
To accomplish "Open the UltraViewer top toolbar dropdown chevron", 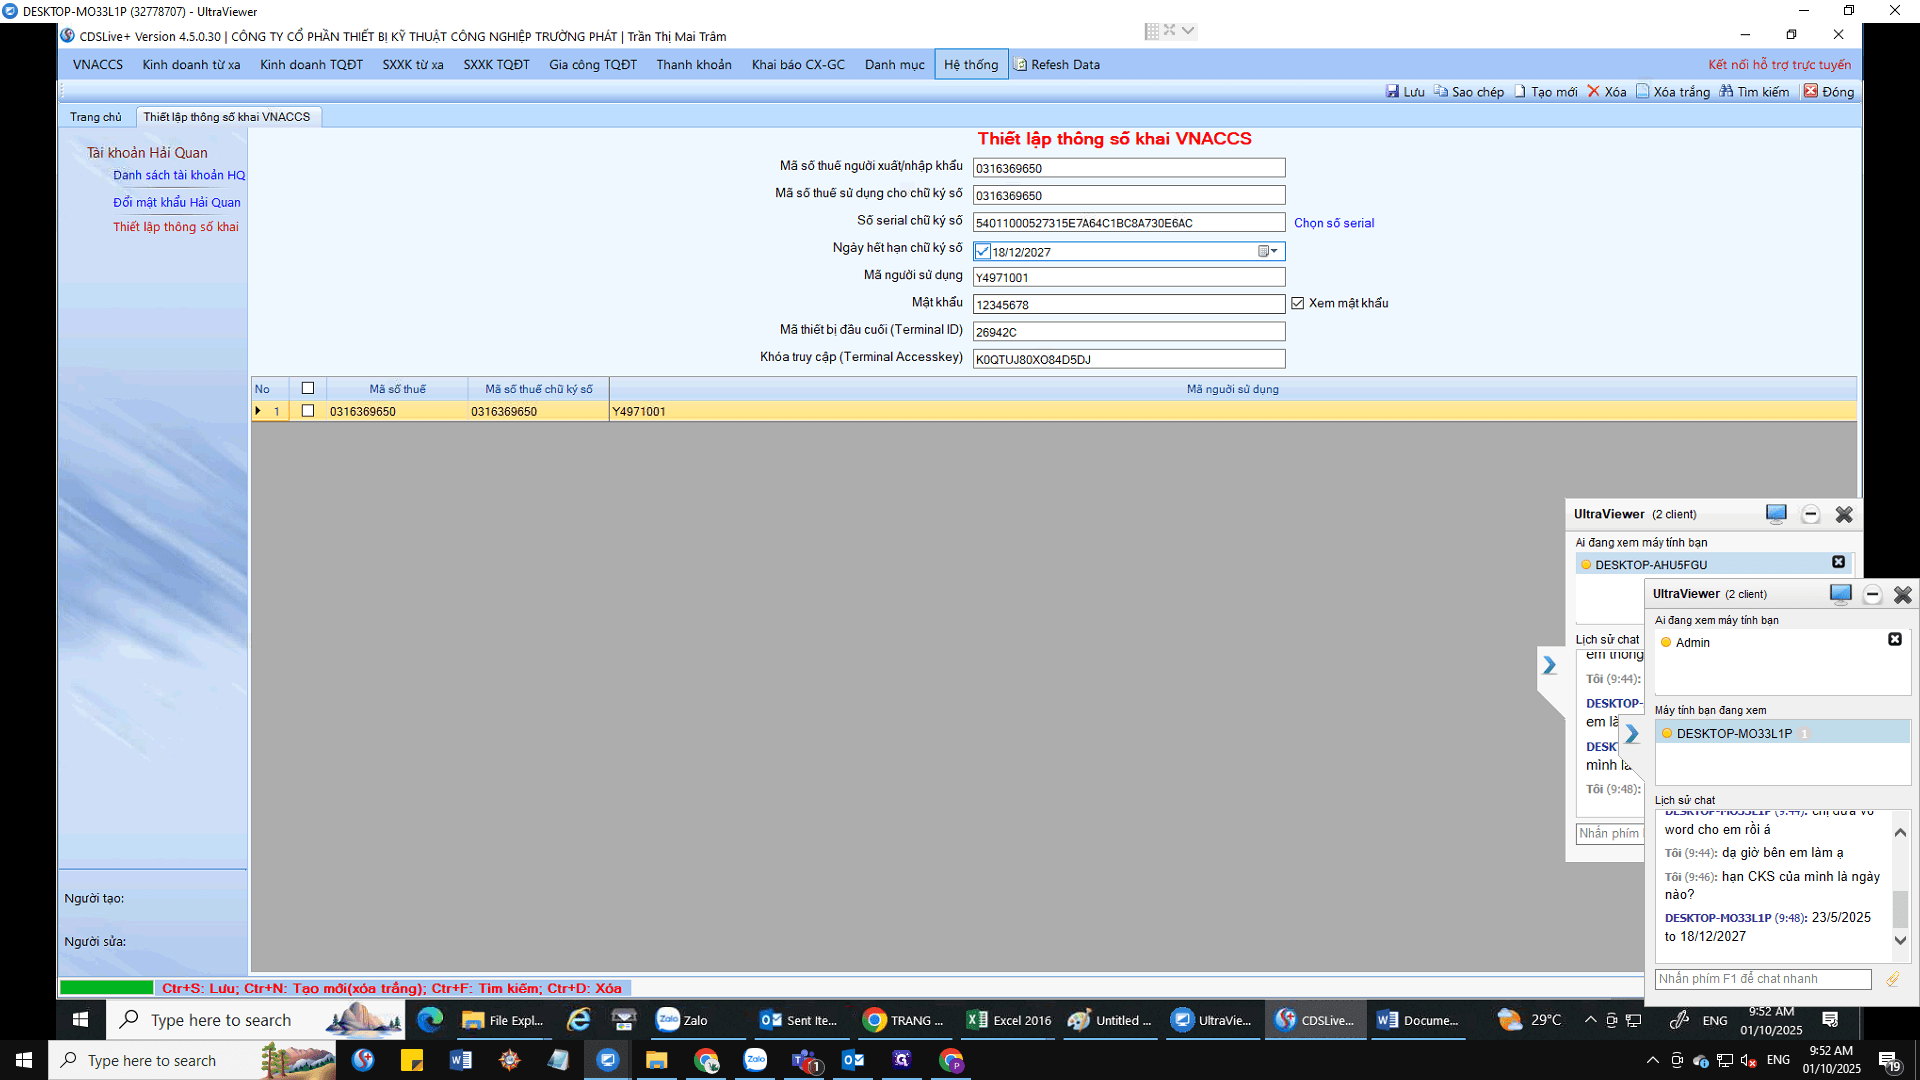I will 1187,30.
